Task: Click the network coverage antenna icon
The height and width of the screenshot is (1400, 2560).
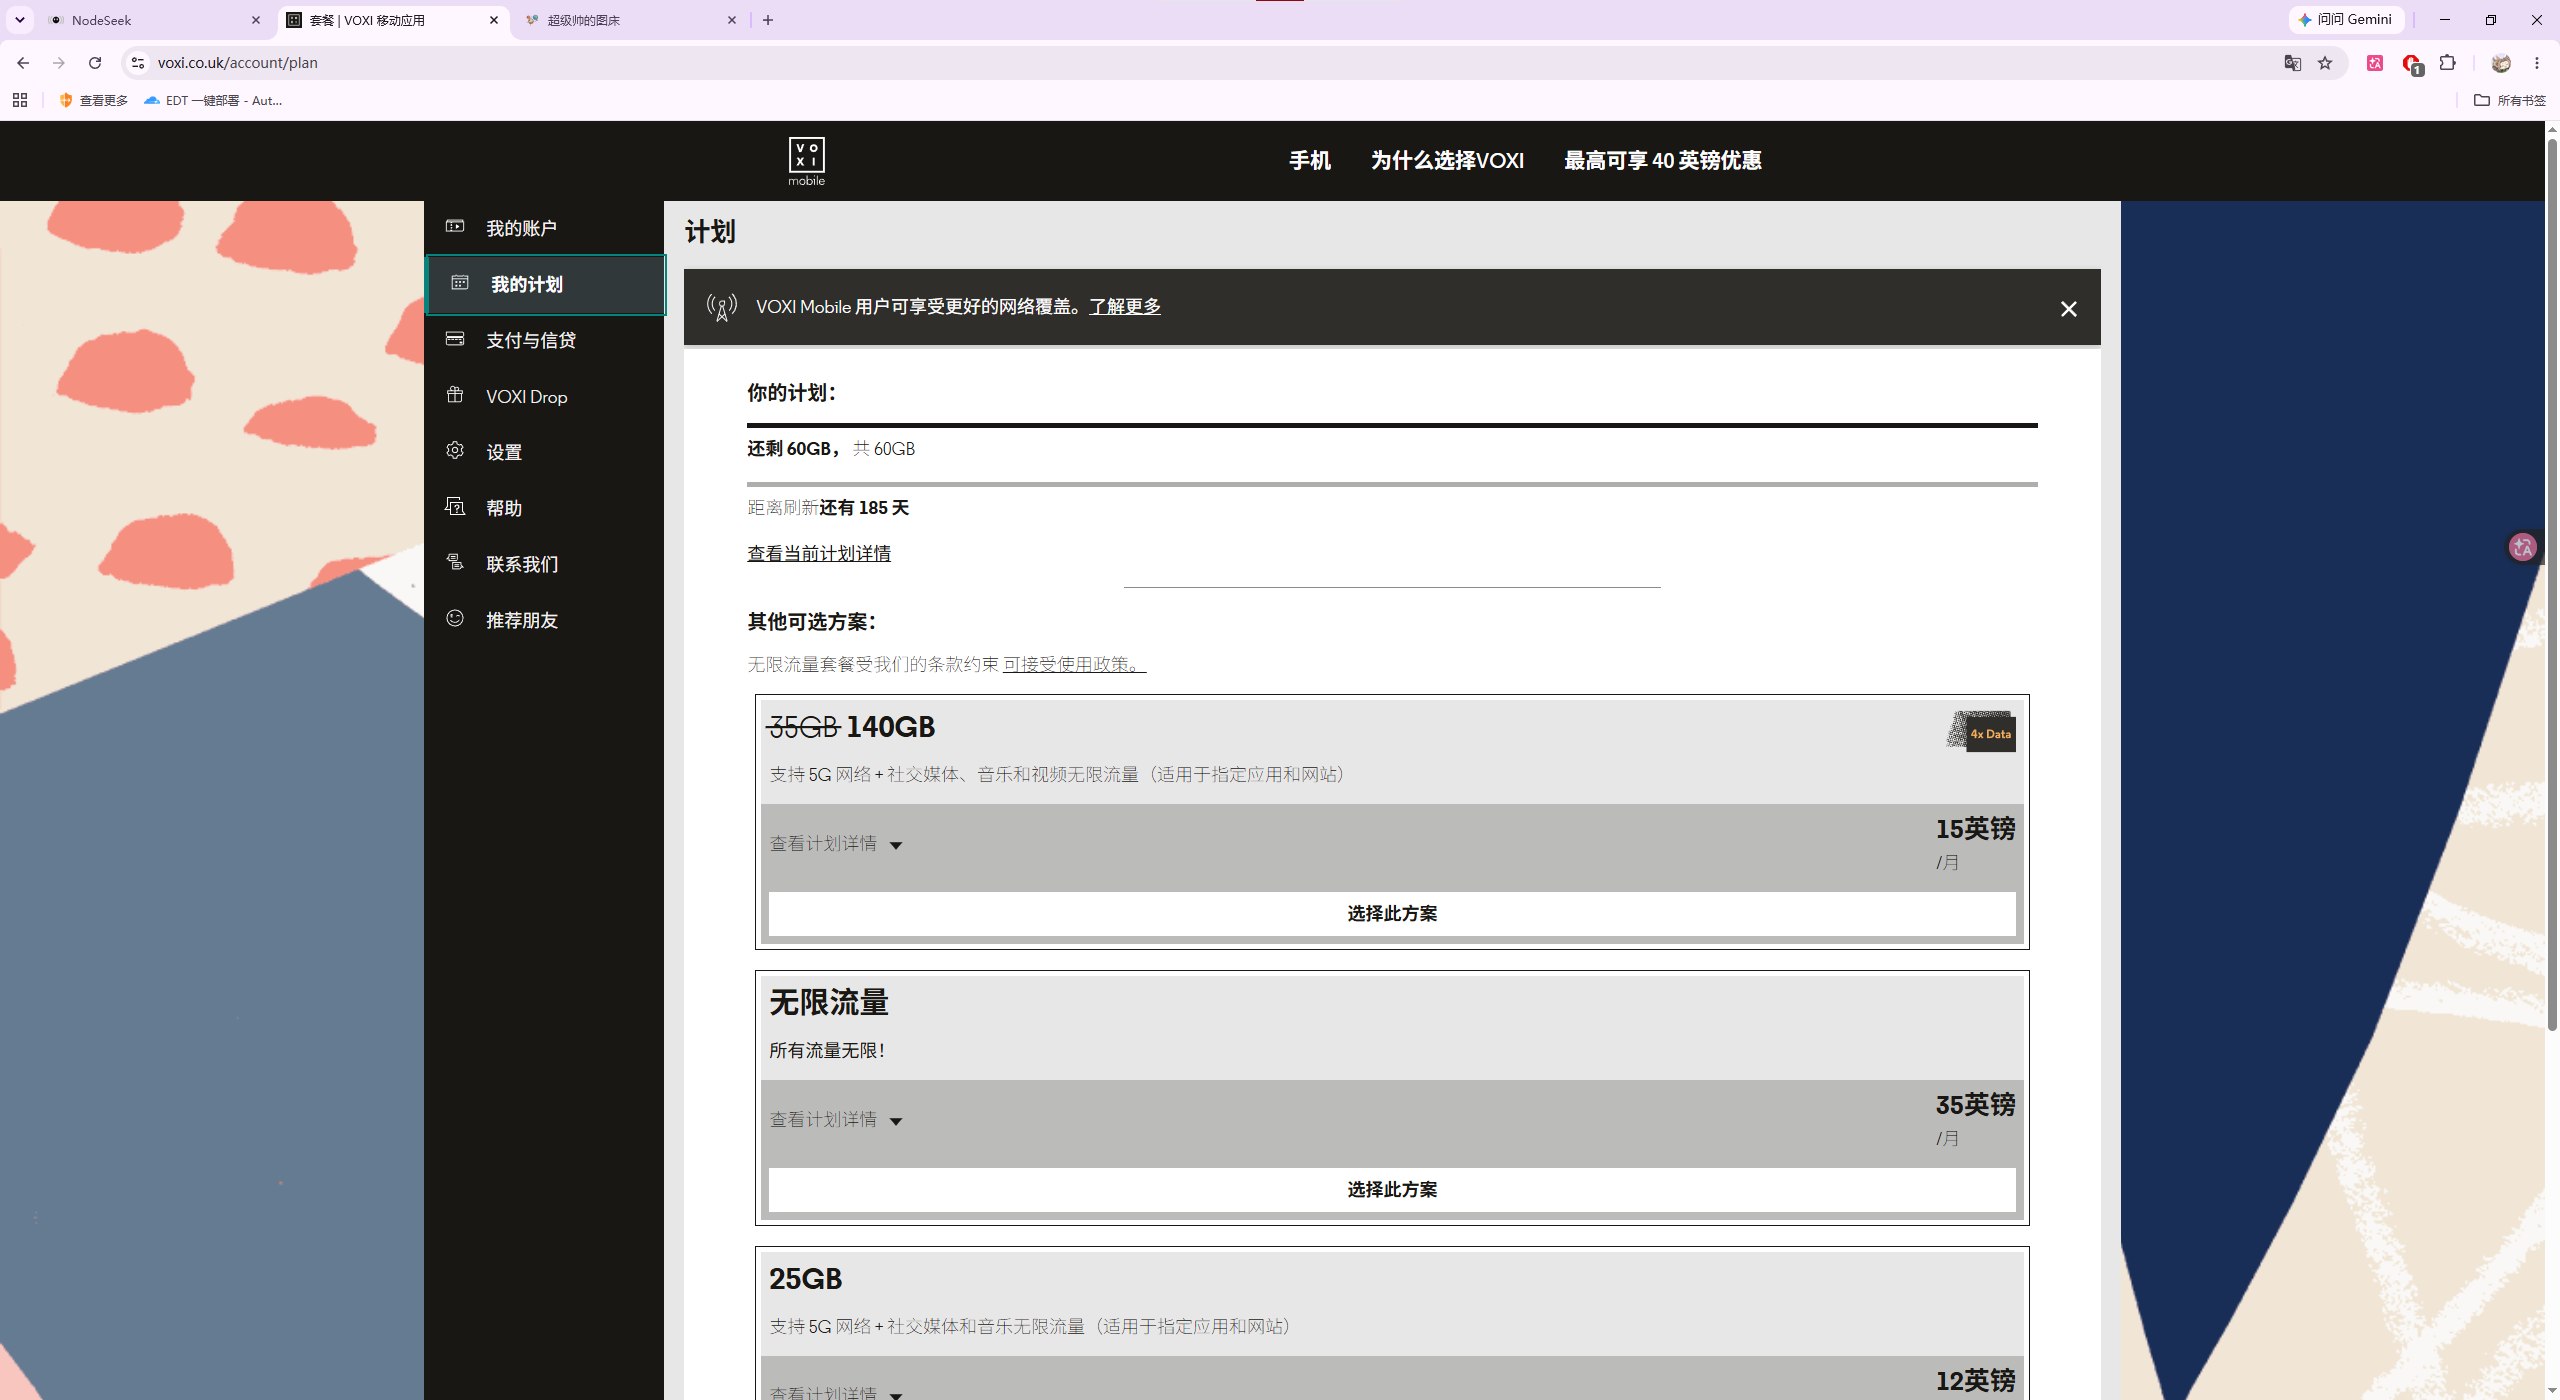Action: tap(722, 307)
